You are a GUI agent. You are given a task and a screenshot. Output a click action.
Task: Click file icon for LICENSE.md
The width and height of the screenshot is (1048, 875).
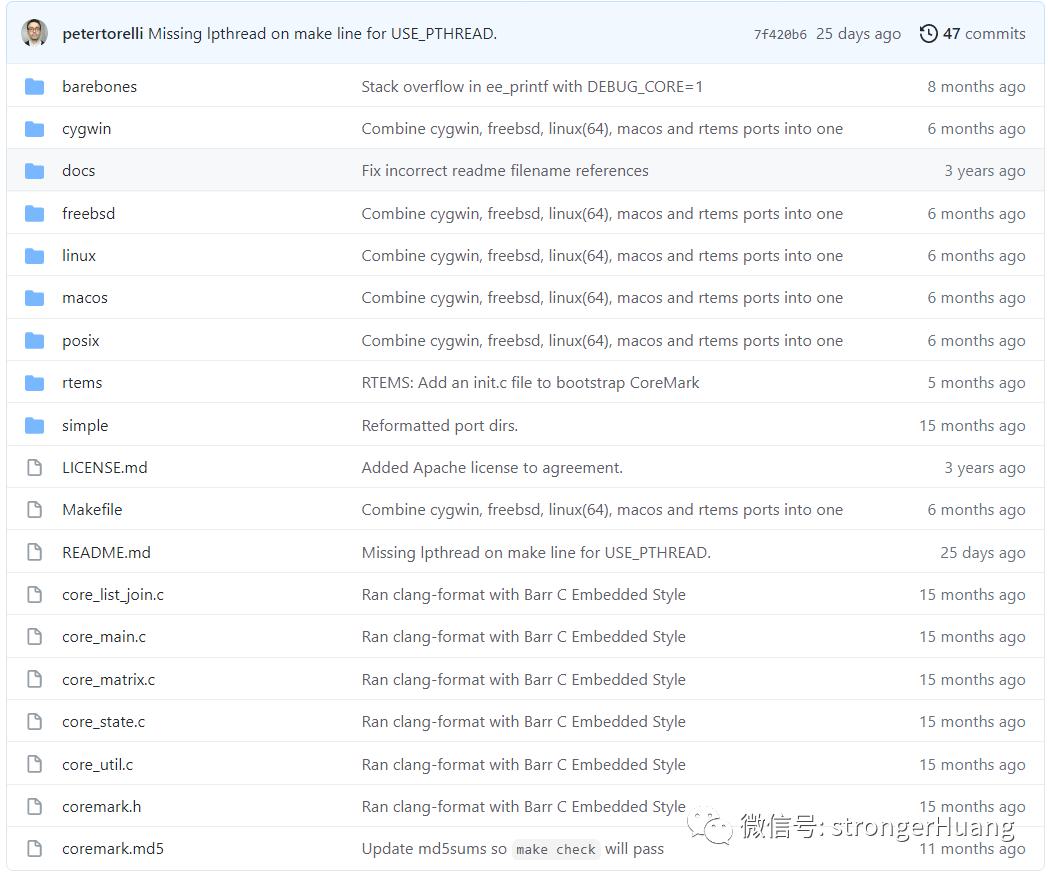point(34,467)
